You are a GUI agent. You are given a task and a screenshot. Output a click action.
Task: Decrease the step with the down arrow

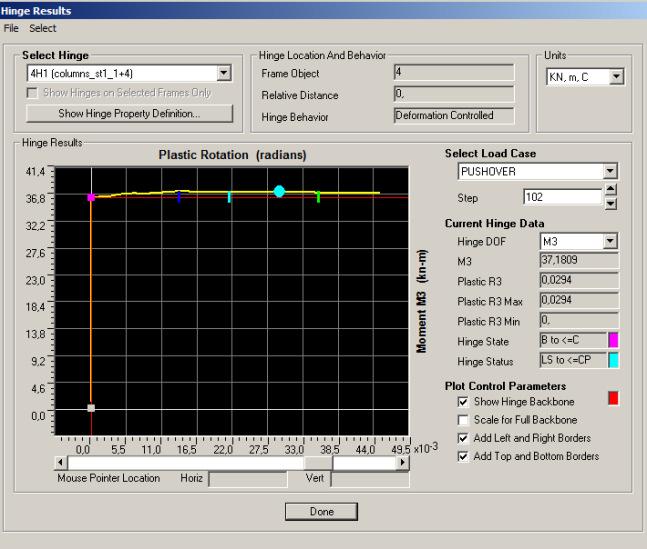coord(611,204)
